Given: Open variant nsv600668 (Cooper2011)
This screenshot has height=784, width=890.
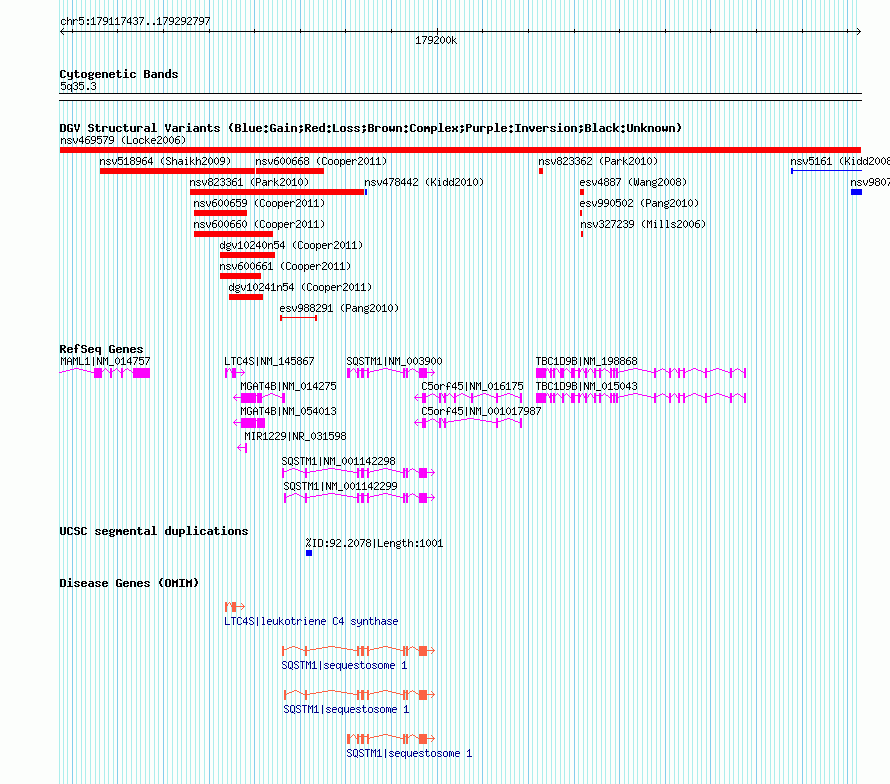Looking at the screenshot, I should [x=321, y=161].
